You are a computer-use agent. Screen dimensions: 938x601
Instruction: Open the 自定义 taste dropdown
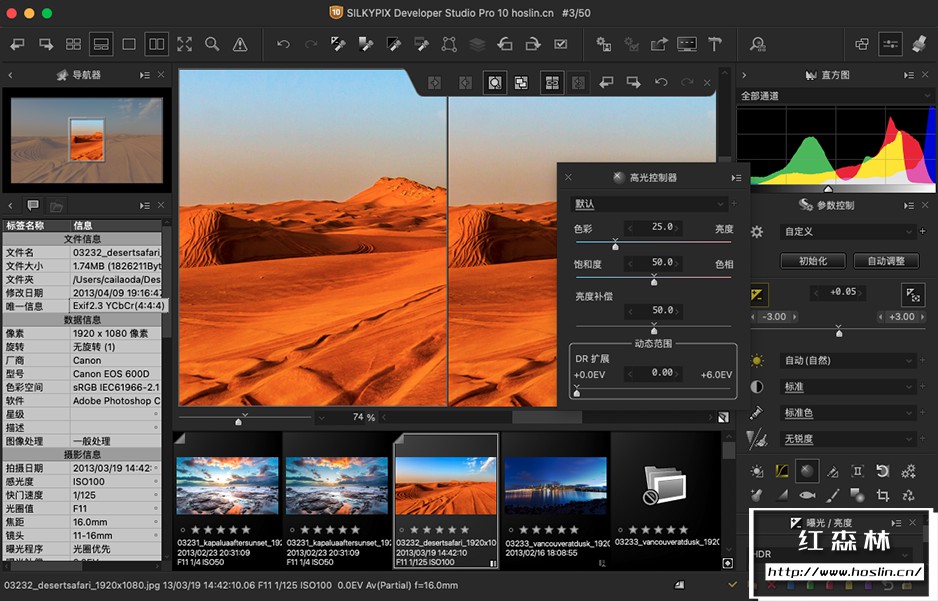[x=848, y=231]
